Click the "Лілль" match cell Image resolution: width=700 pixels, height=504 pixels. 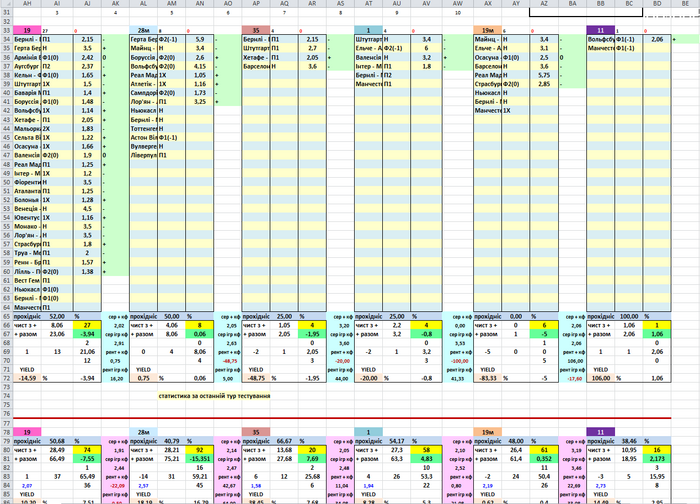tap(27, 271)
